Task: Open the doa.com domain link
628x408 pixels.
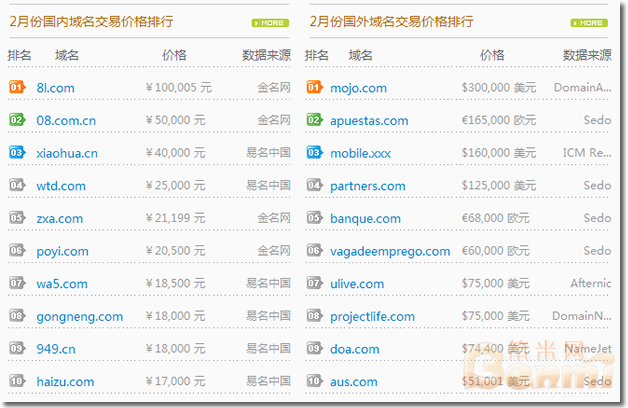Action: coord(354,349)
